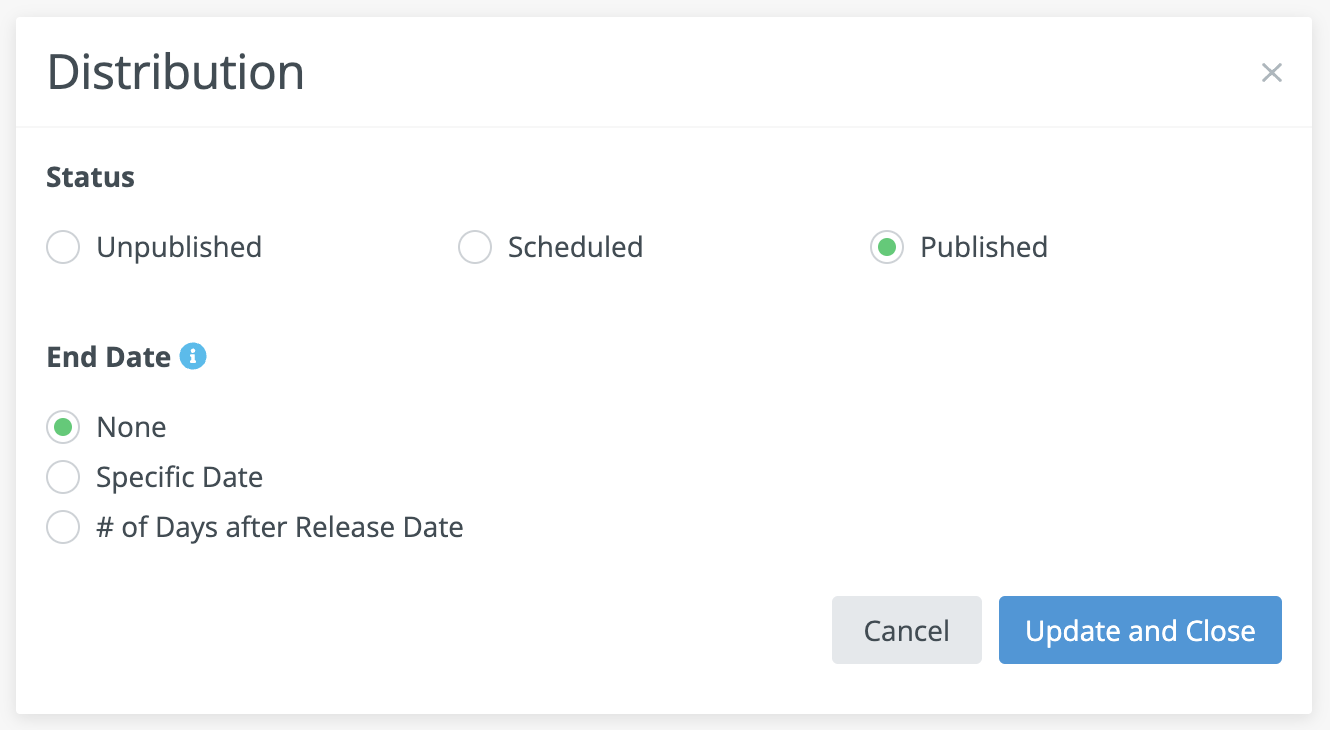The width and height of the screenshot is (1330, 730).
Task: Click the Distribution dialog title
Action: tap(176, 73)
